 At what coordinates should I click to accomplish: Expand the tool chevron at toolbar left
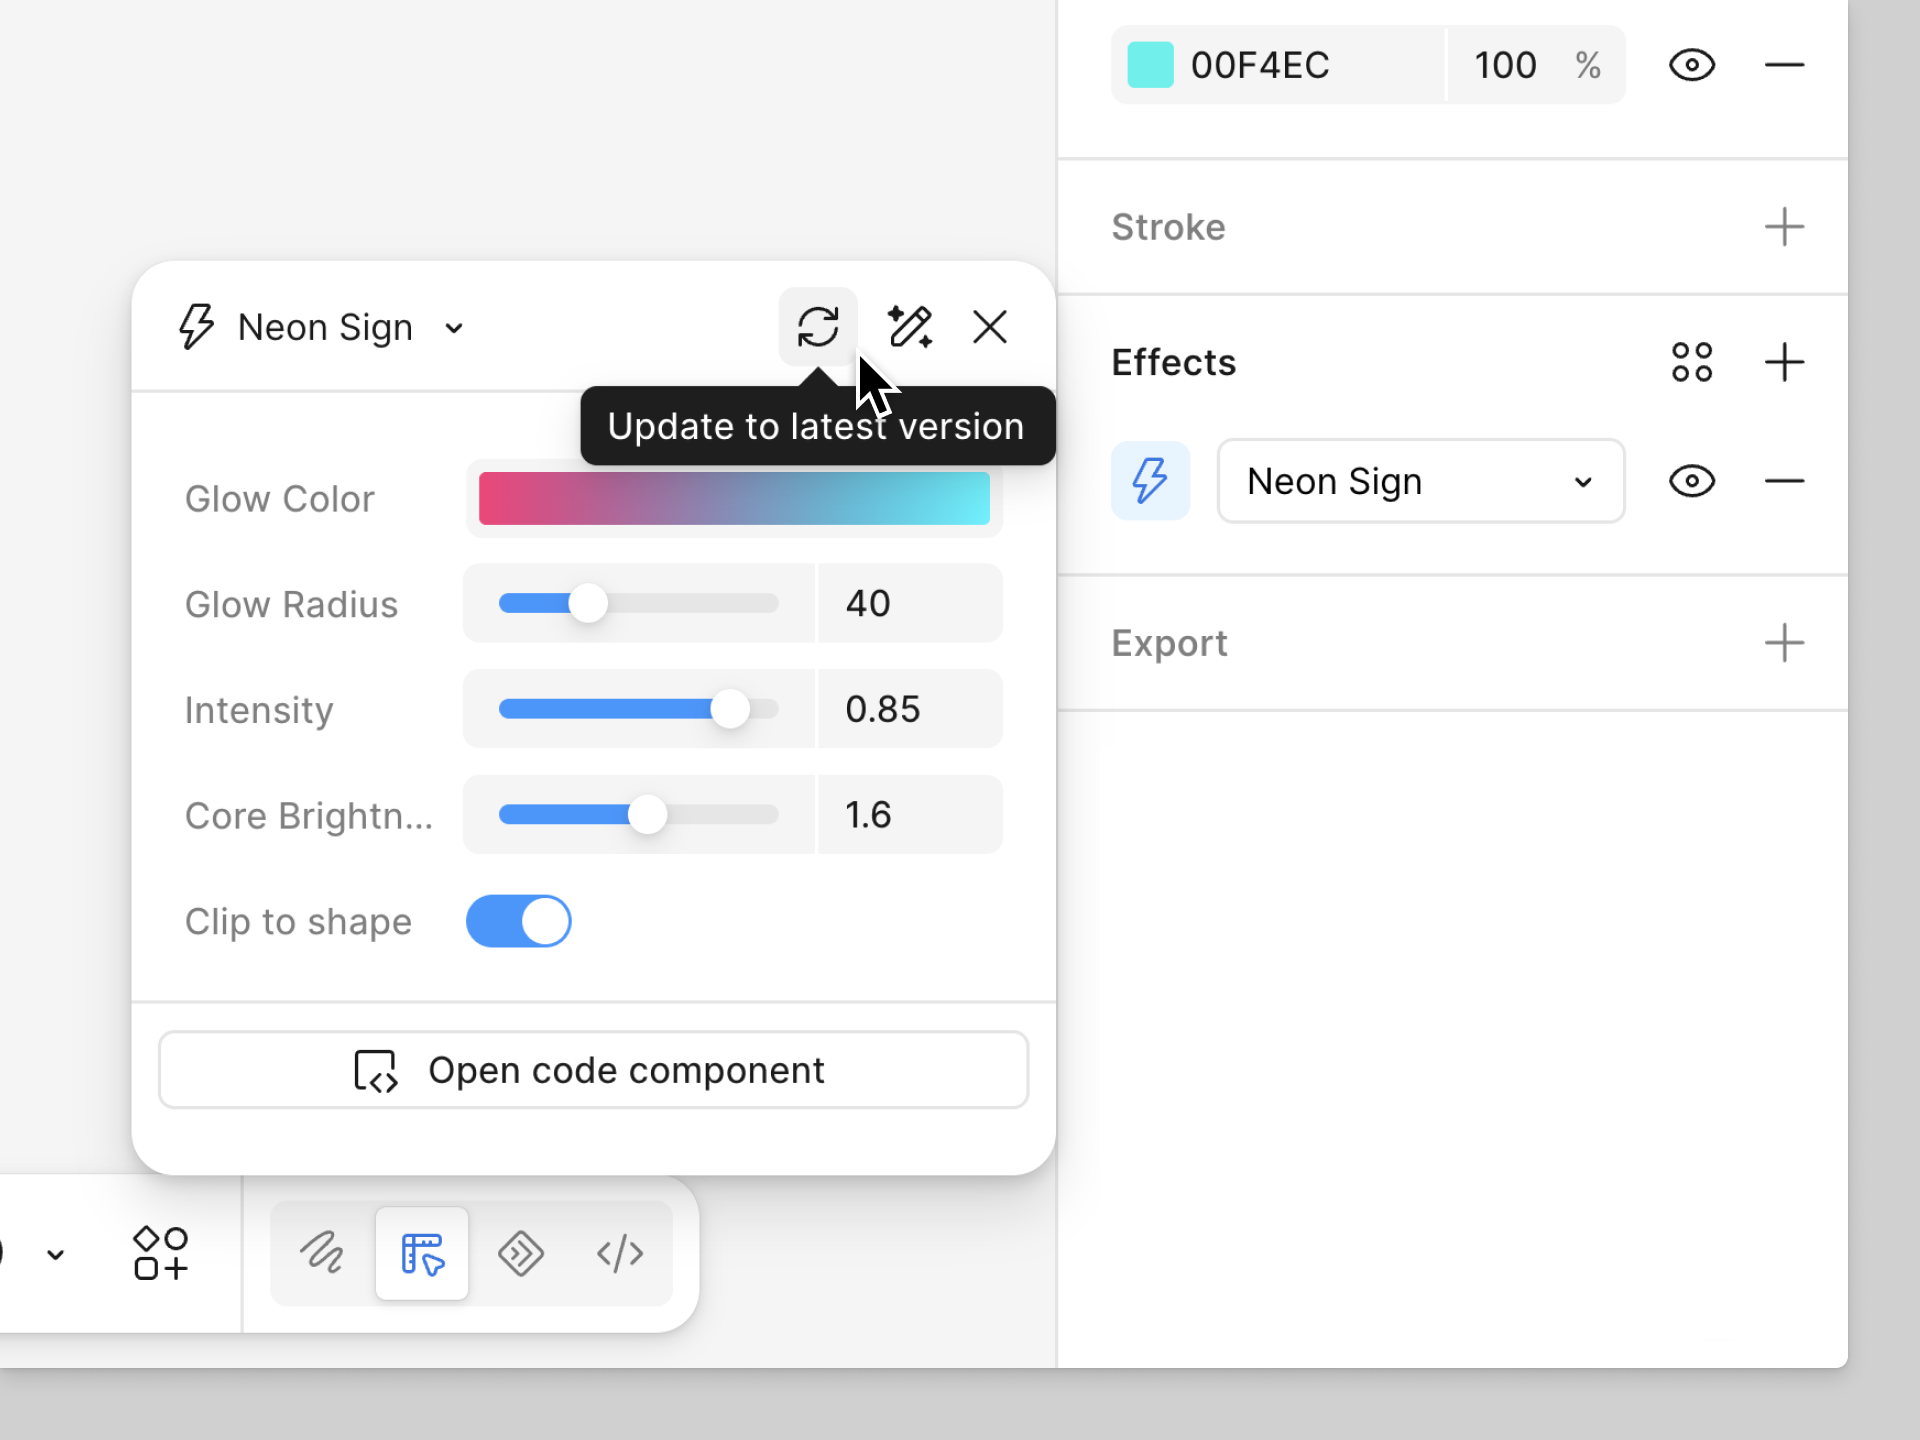[x=56, y=1254]
